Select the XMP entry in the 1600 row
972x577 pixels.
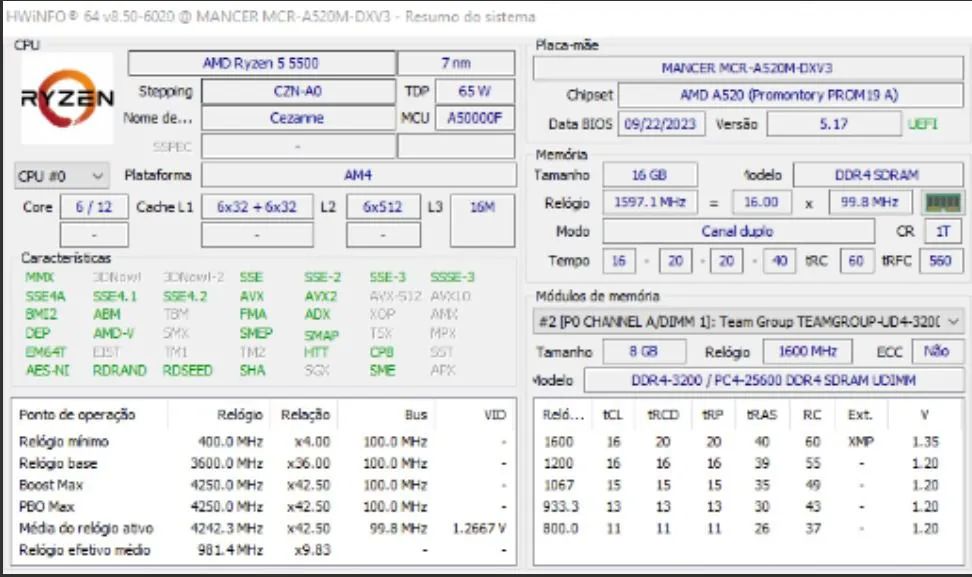pyautogui.click(x=861, y=442)
